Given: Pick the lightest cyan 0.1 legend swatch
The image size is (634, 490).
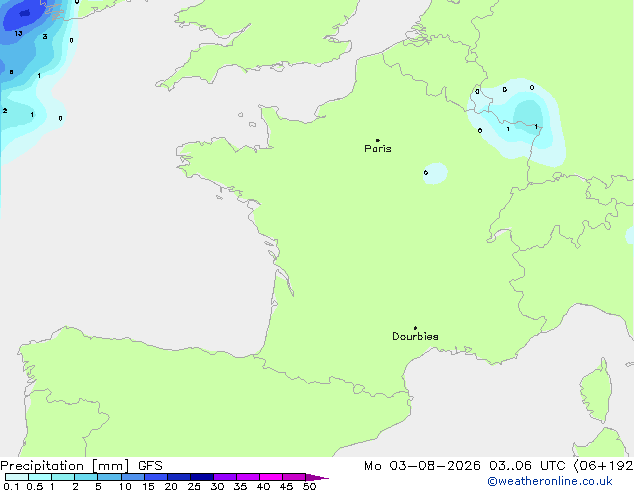Looking at the screenshot, I should click(17, 477).
